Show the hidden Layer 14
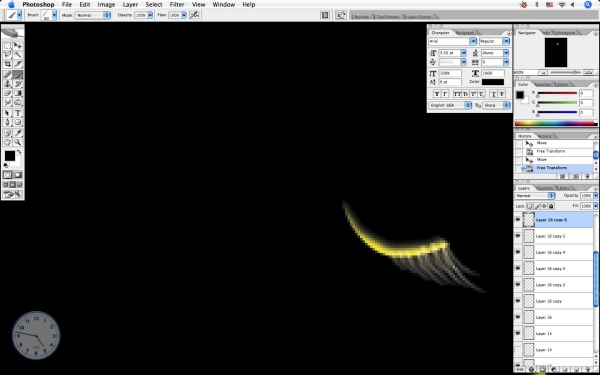The height and width of the screenshot is (375, 600). (518, 350)
